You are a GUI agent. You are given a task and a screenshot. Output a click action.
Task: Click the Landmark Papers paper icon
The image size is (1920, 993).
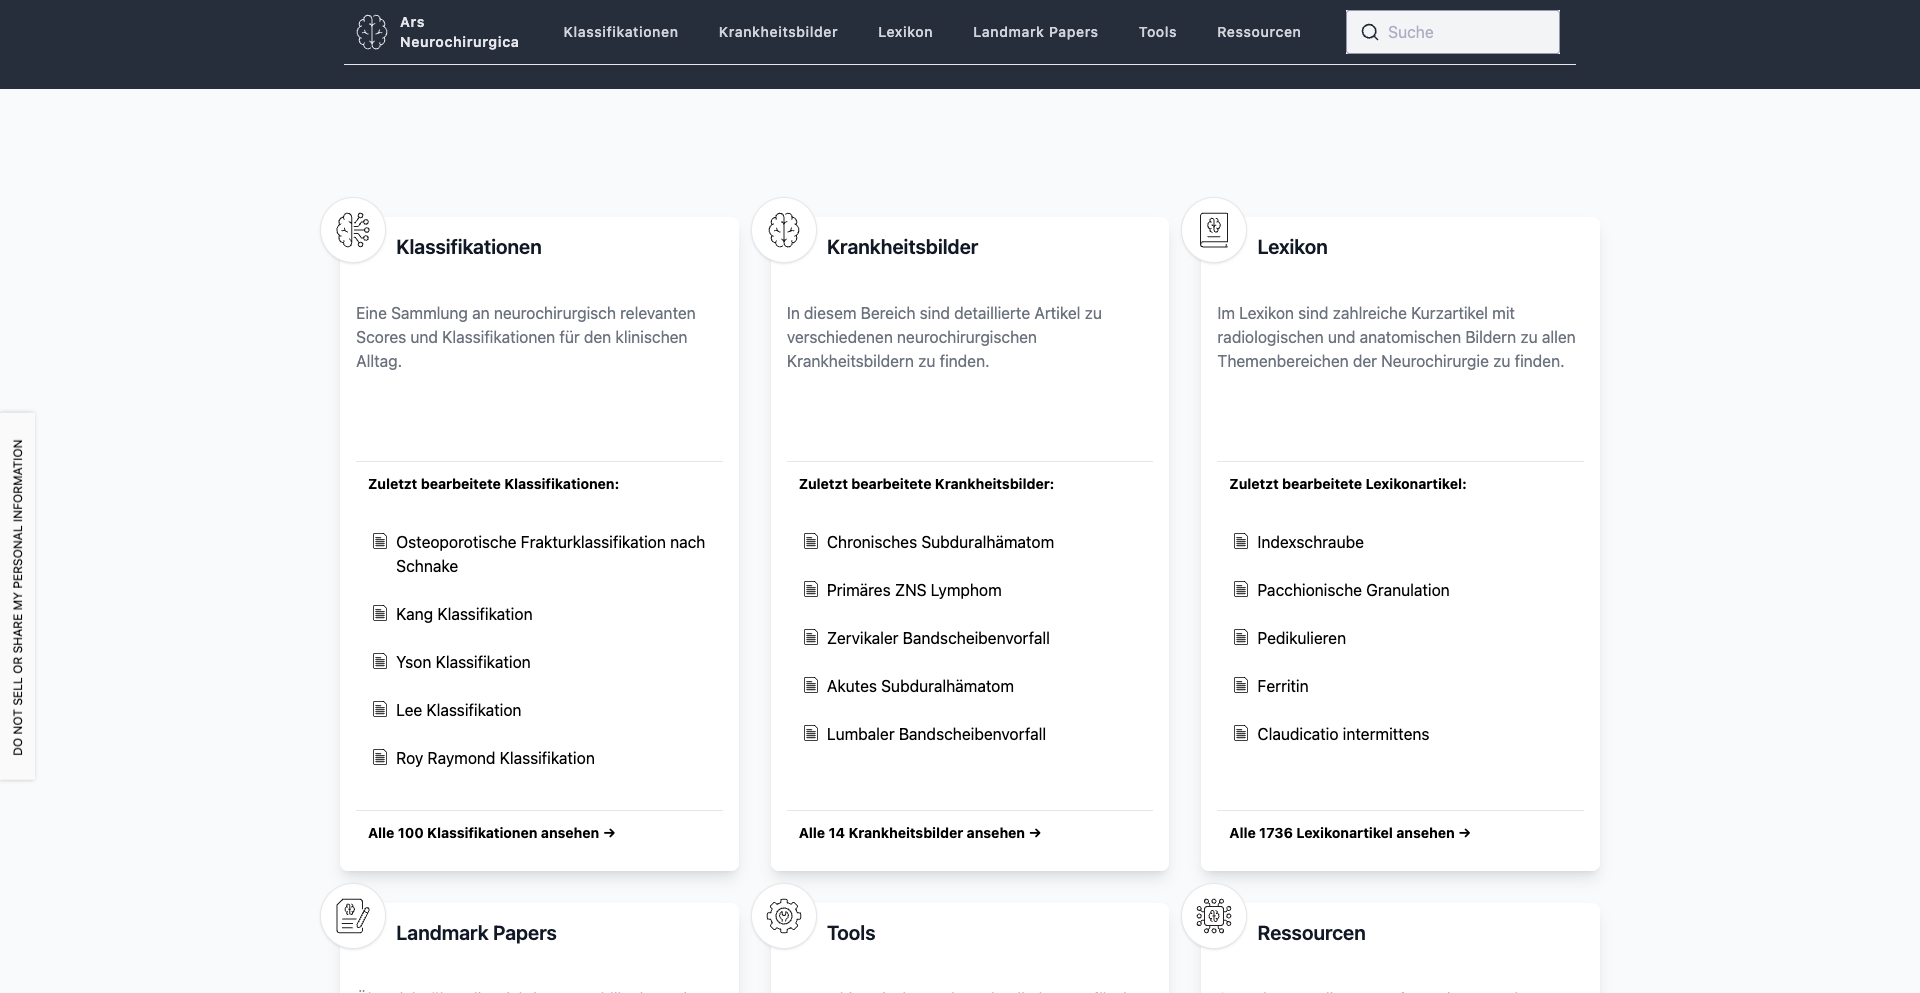coord(352,916)
